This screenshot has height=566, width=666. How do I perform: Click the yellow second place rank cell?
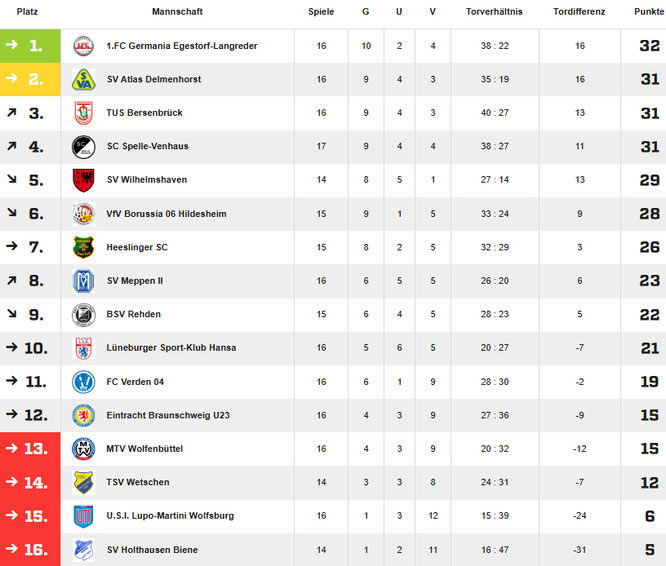(30, 80)
